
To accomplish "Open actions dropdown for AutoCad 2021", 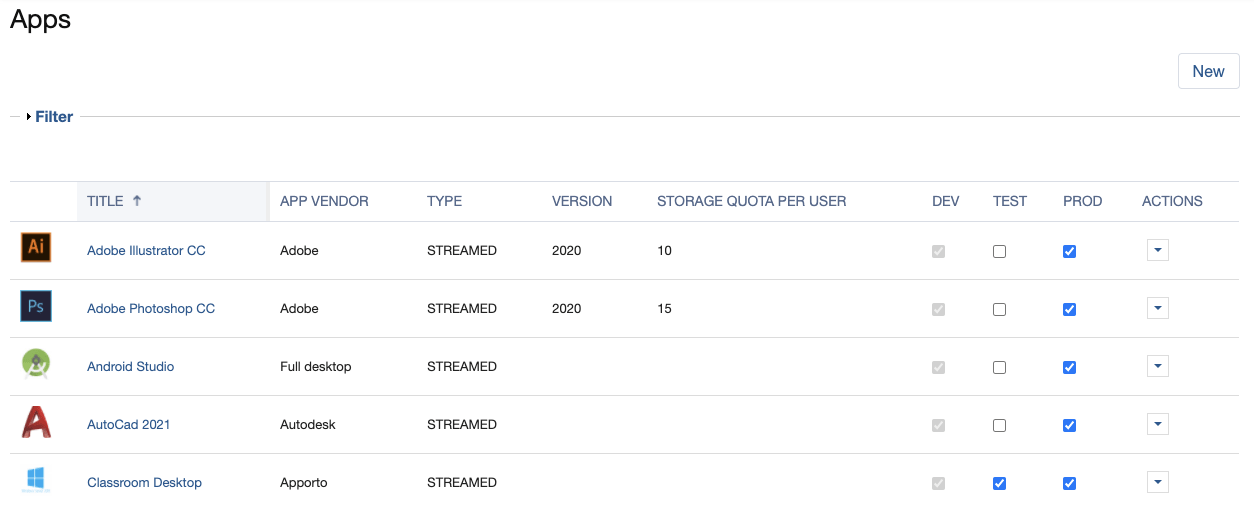I will pyautogui.click(x=1157, y=424).
